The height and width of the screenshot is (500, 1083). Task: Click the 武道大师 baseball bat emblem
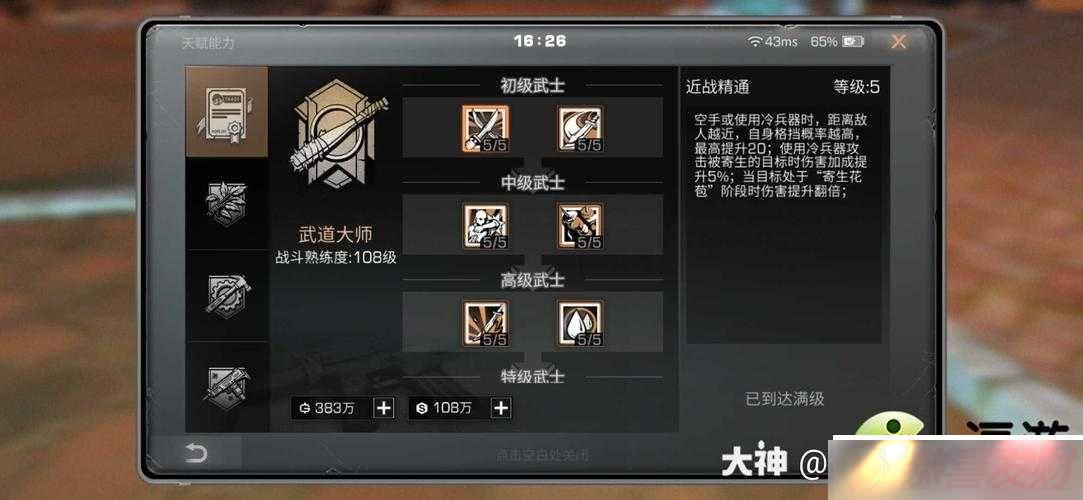tap(337, 134)
